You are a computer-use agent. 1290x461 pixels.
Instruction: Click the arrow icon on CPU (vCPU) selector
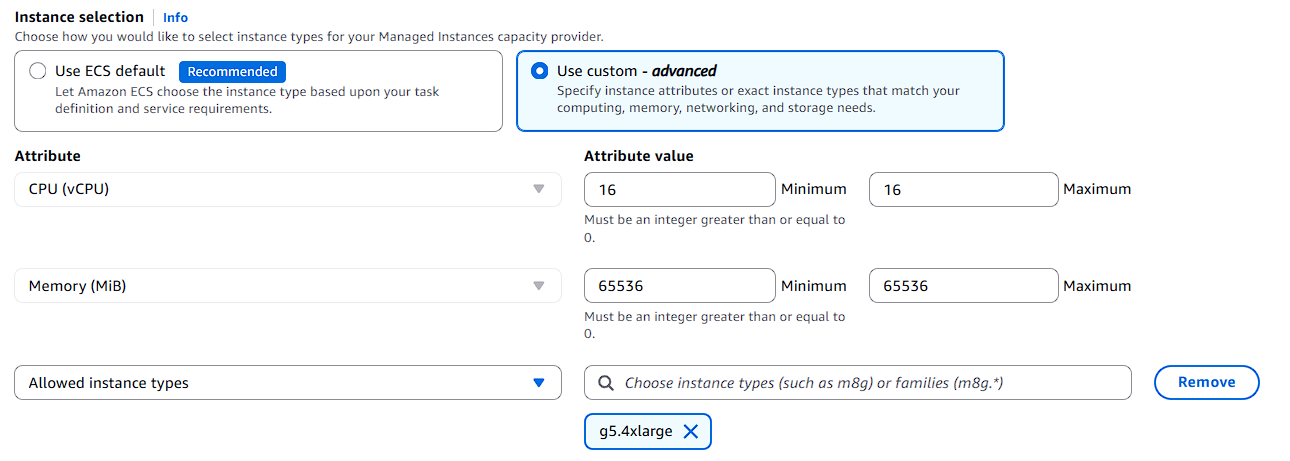[x=539, y=189]
